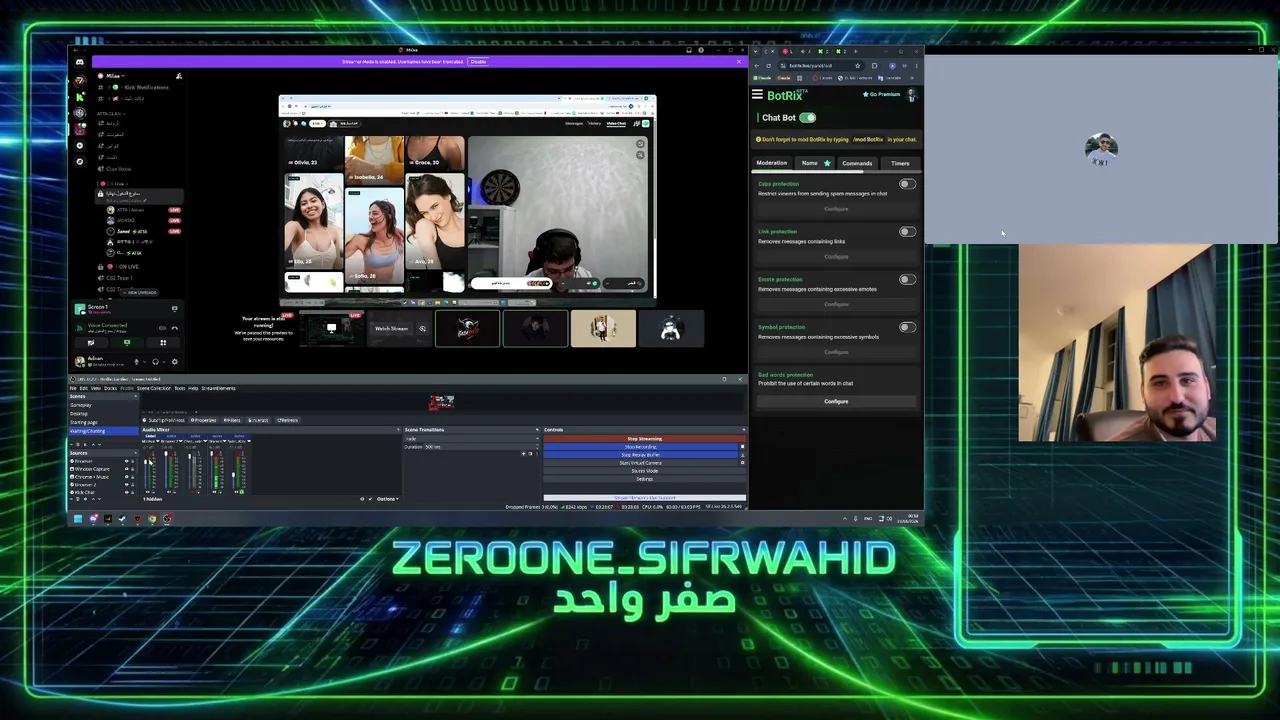Screen dimensions: 1280x720
Task: Click Stop Recording in OBS
Action: coord(641,447)
